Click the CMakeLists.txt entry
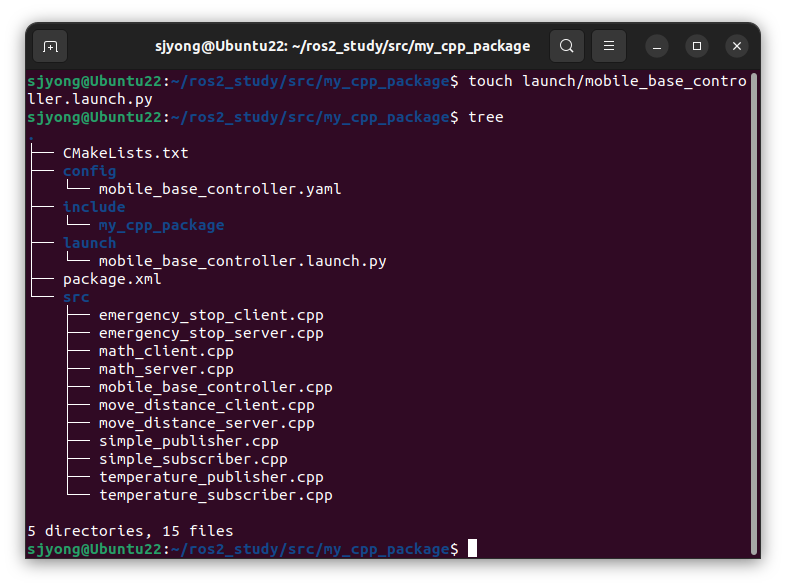This screenshot has height=587, width=786. tap(125, 153)
